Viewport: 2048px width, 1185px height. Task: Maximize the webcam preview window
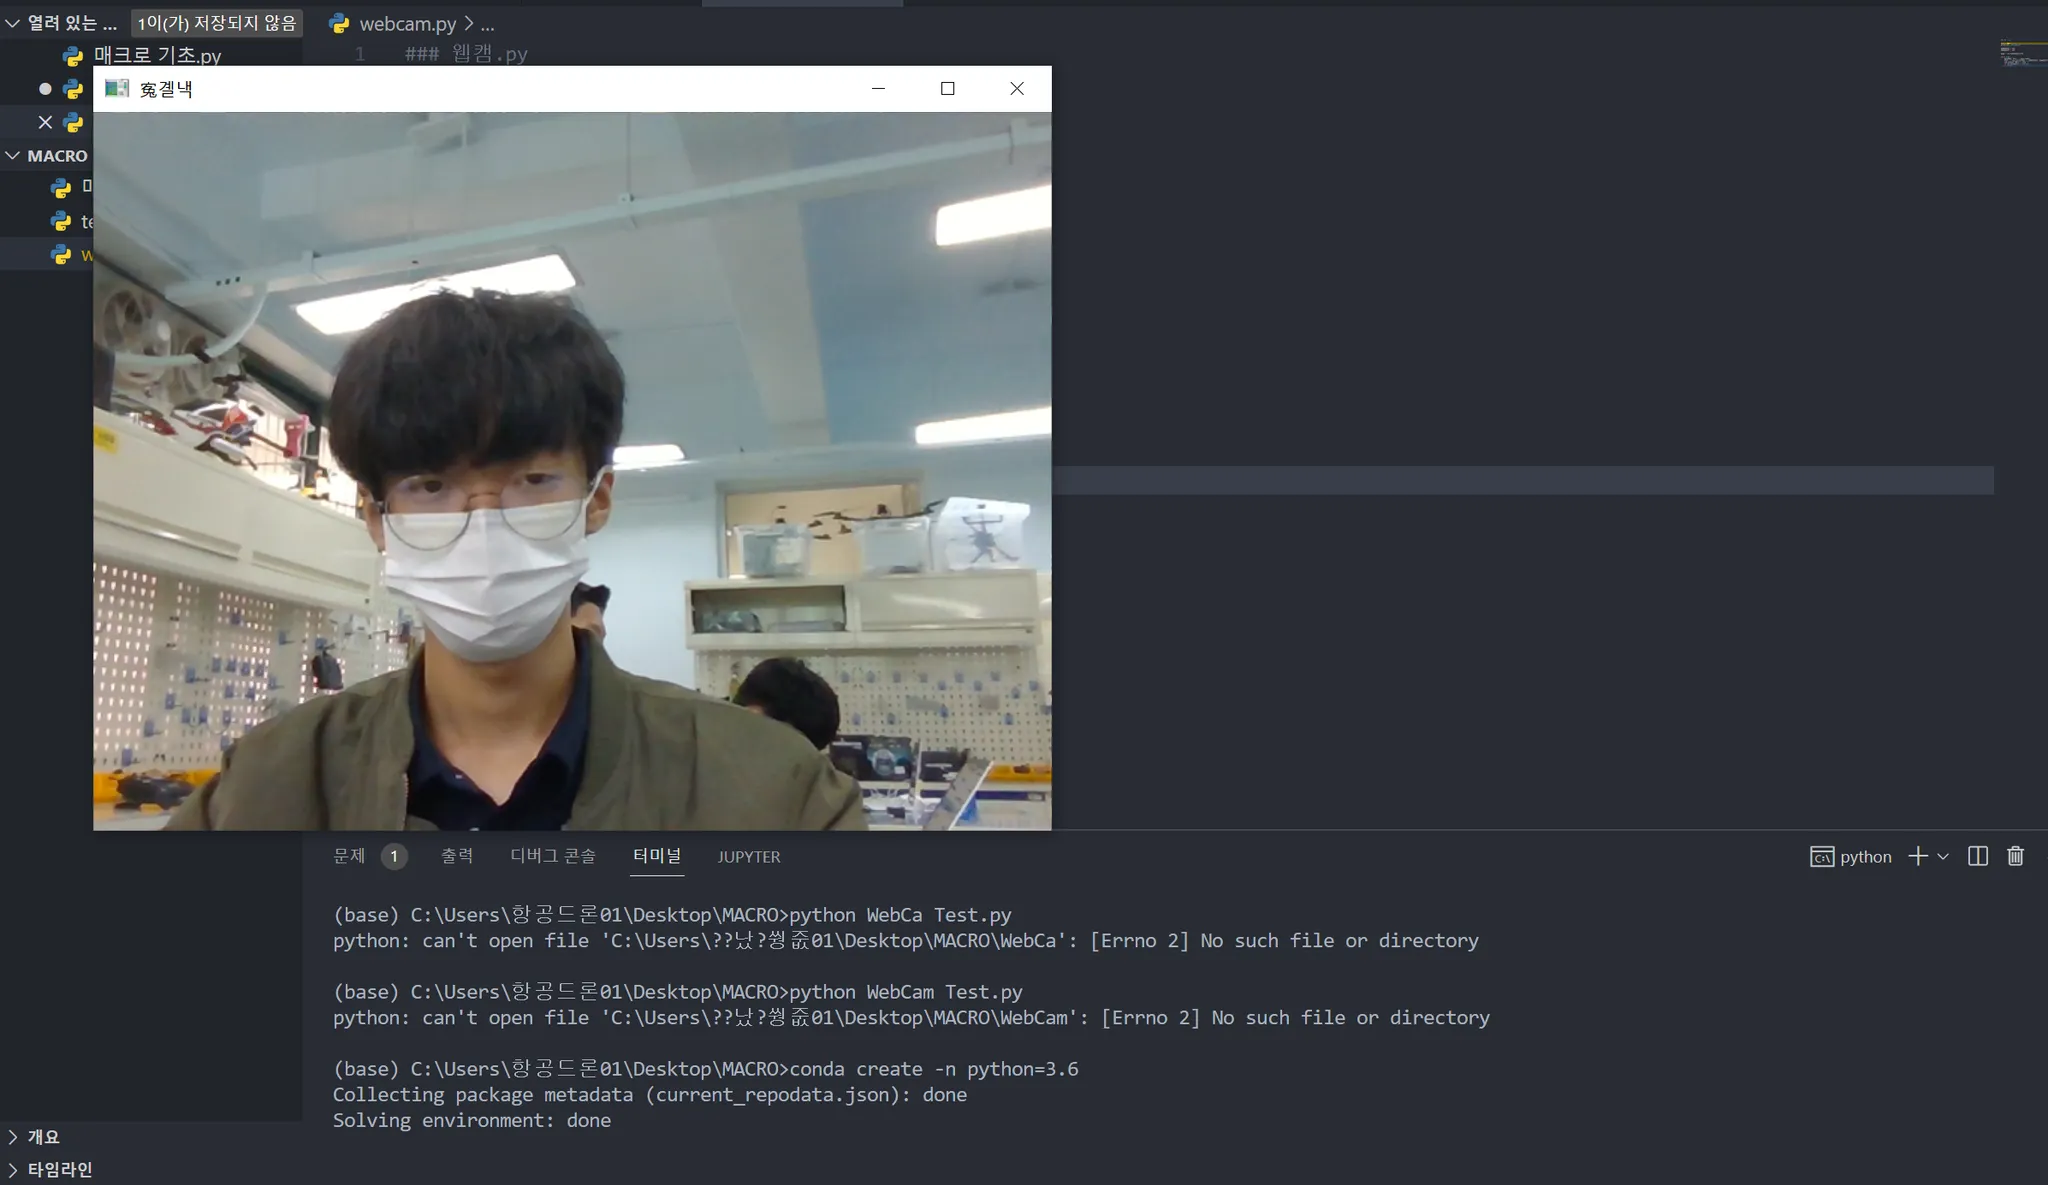click(947, 88)
